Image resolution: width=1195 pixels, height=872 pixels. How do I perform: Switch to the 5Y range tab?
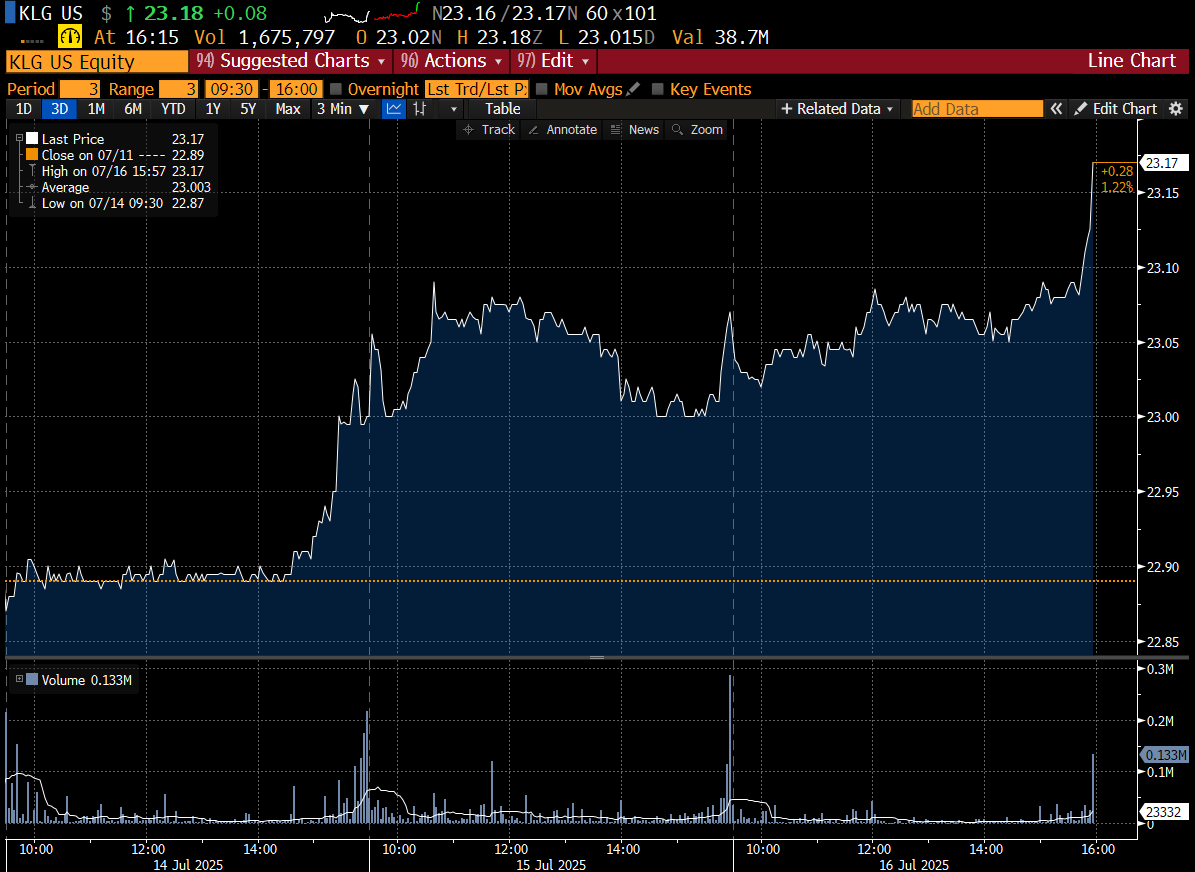pyautogui.click(x=248, y=109)
